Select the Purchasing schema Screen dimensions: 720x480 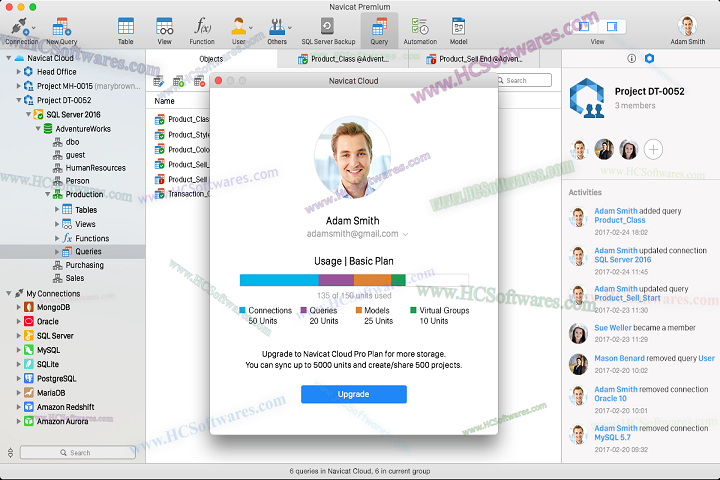84,265
